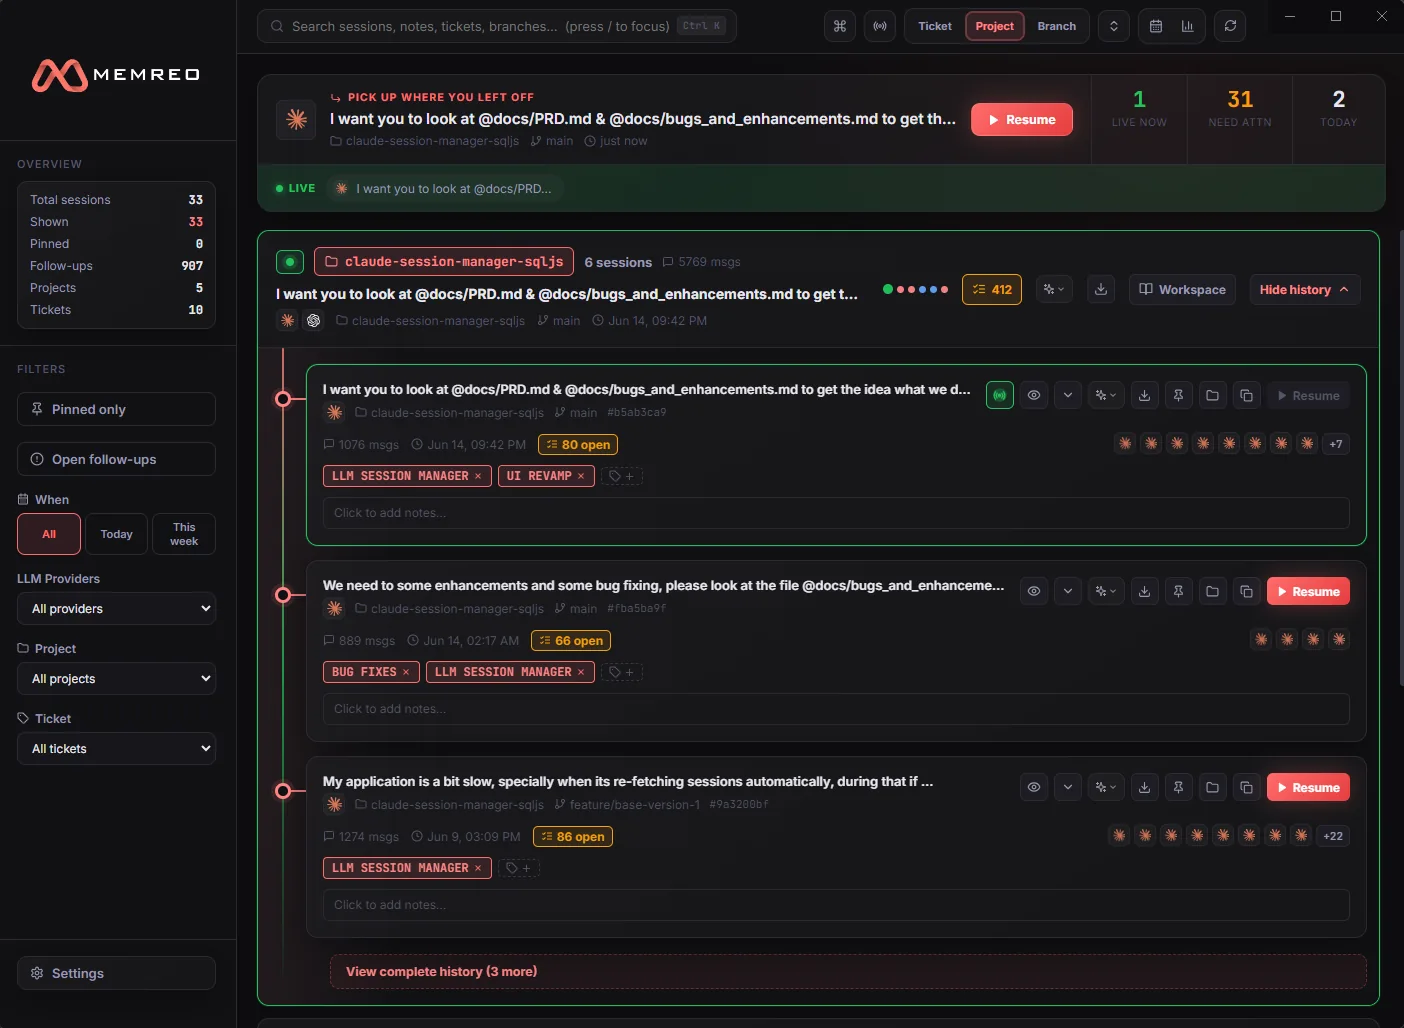The width and height of the screenshot is (1404, 1028).
Task: Add notes to the BUG FIXES session
Action: 836,709
